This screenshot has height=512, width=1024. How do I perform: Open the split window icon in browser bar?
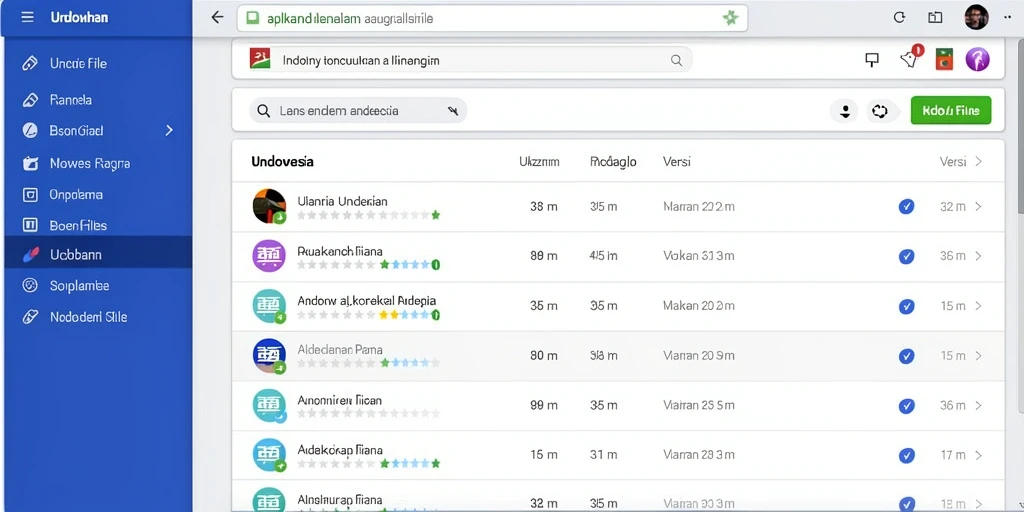coord(935,18)
